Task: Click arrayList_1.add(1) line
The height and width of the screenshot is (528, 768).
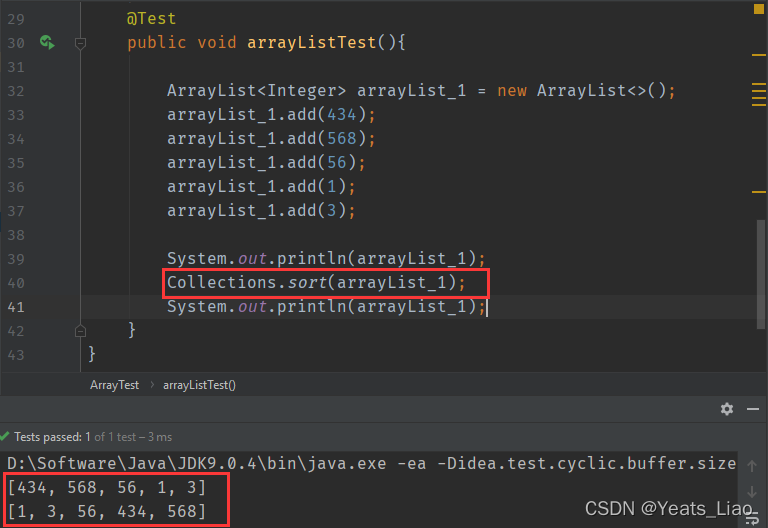Action: tap(261, 187)
